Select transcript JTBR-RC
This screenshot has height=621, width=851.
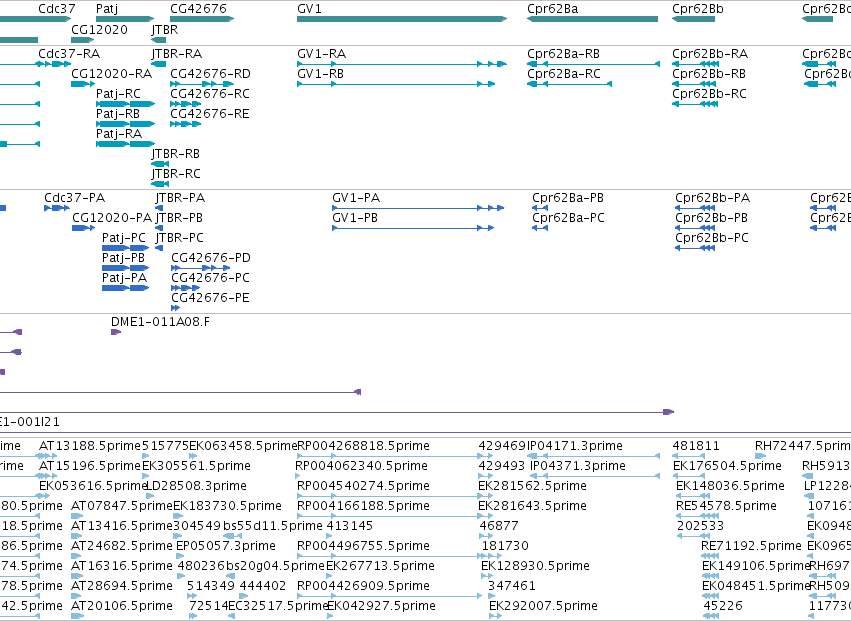tap(176, 174)
